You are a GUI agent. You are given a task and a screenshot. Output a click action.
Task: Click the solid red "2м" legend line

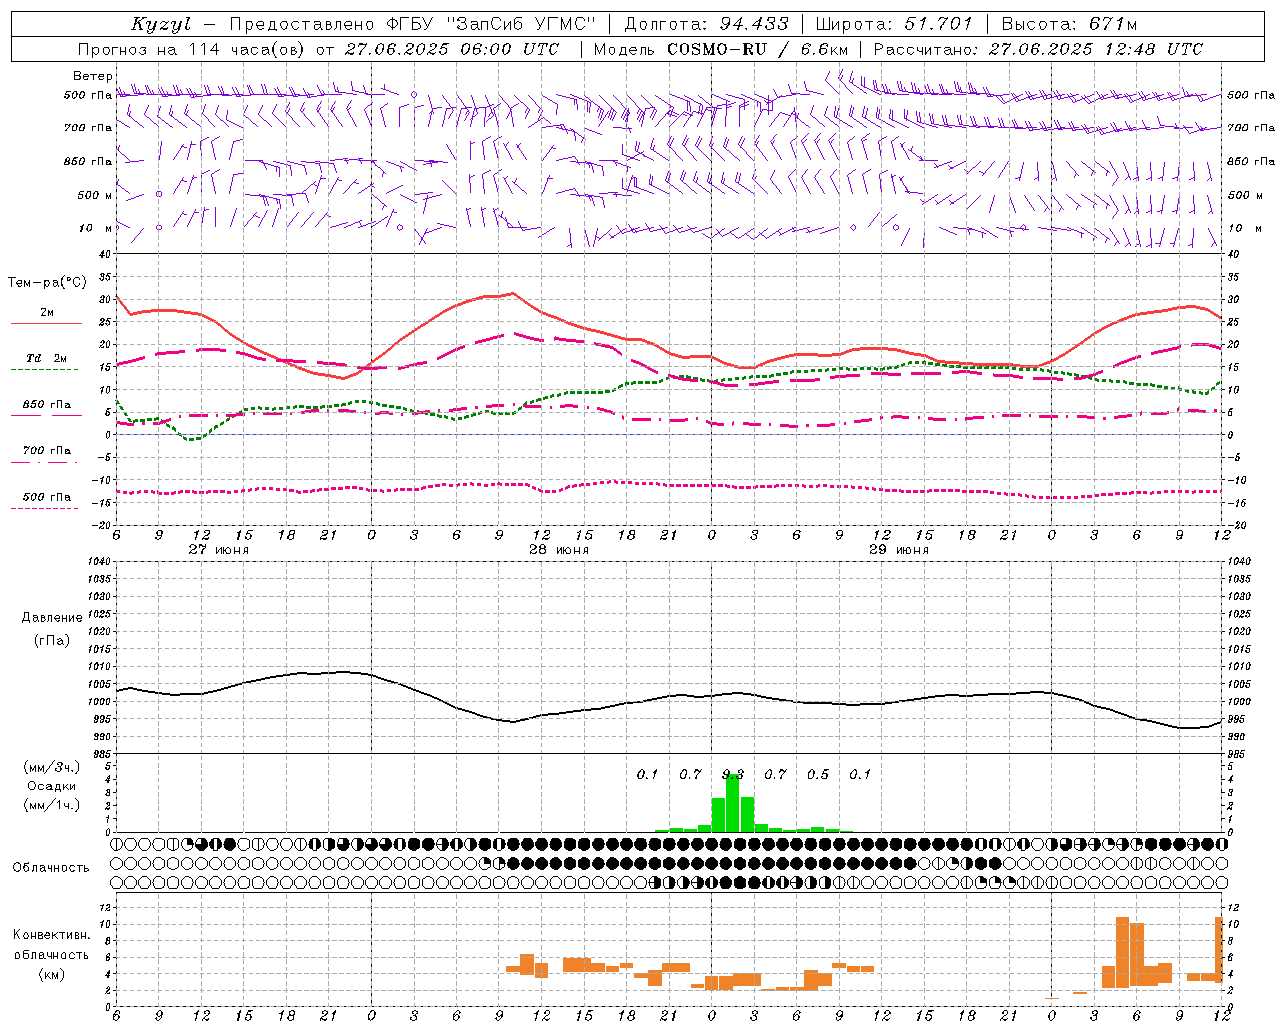[46, 324]
